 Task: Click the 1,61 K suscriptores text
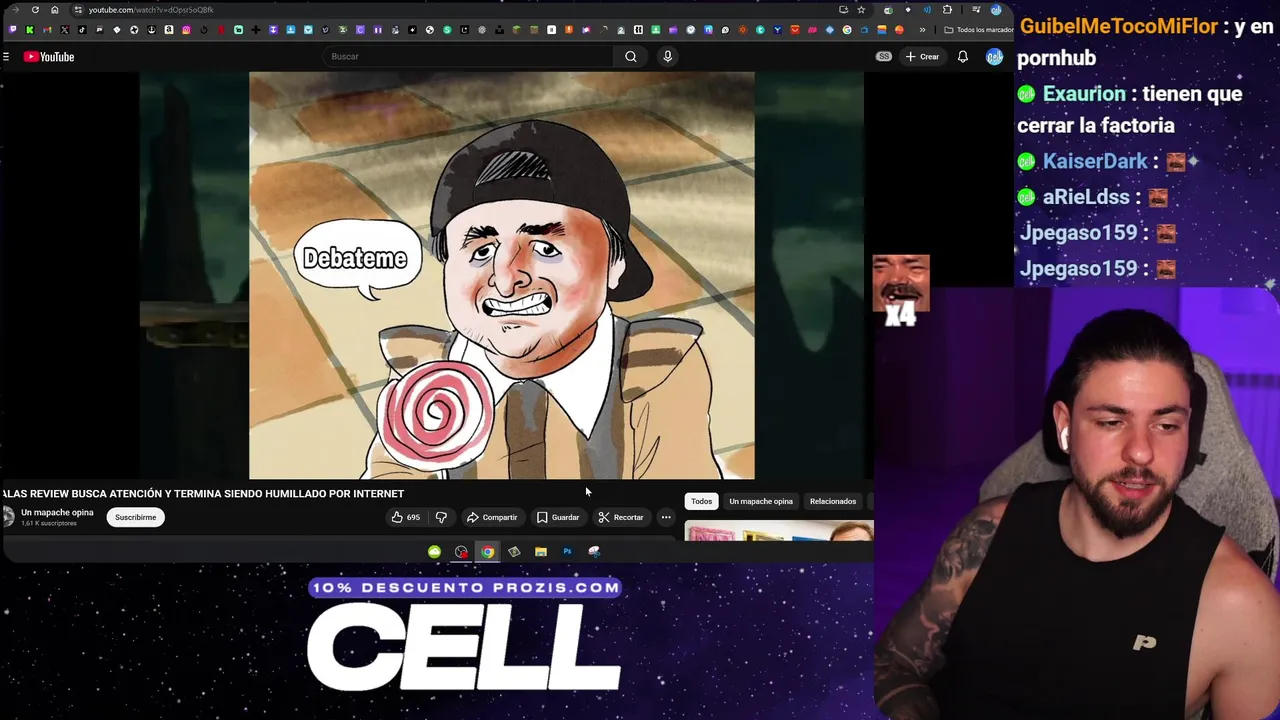click(x=48, y=523)
